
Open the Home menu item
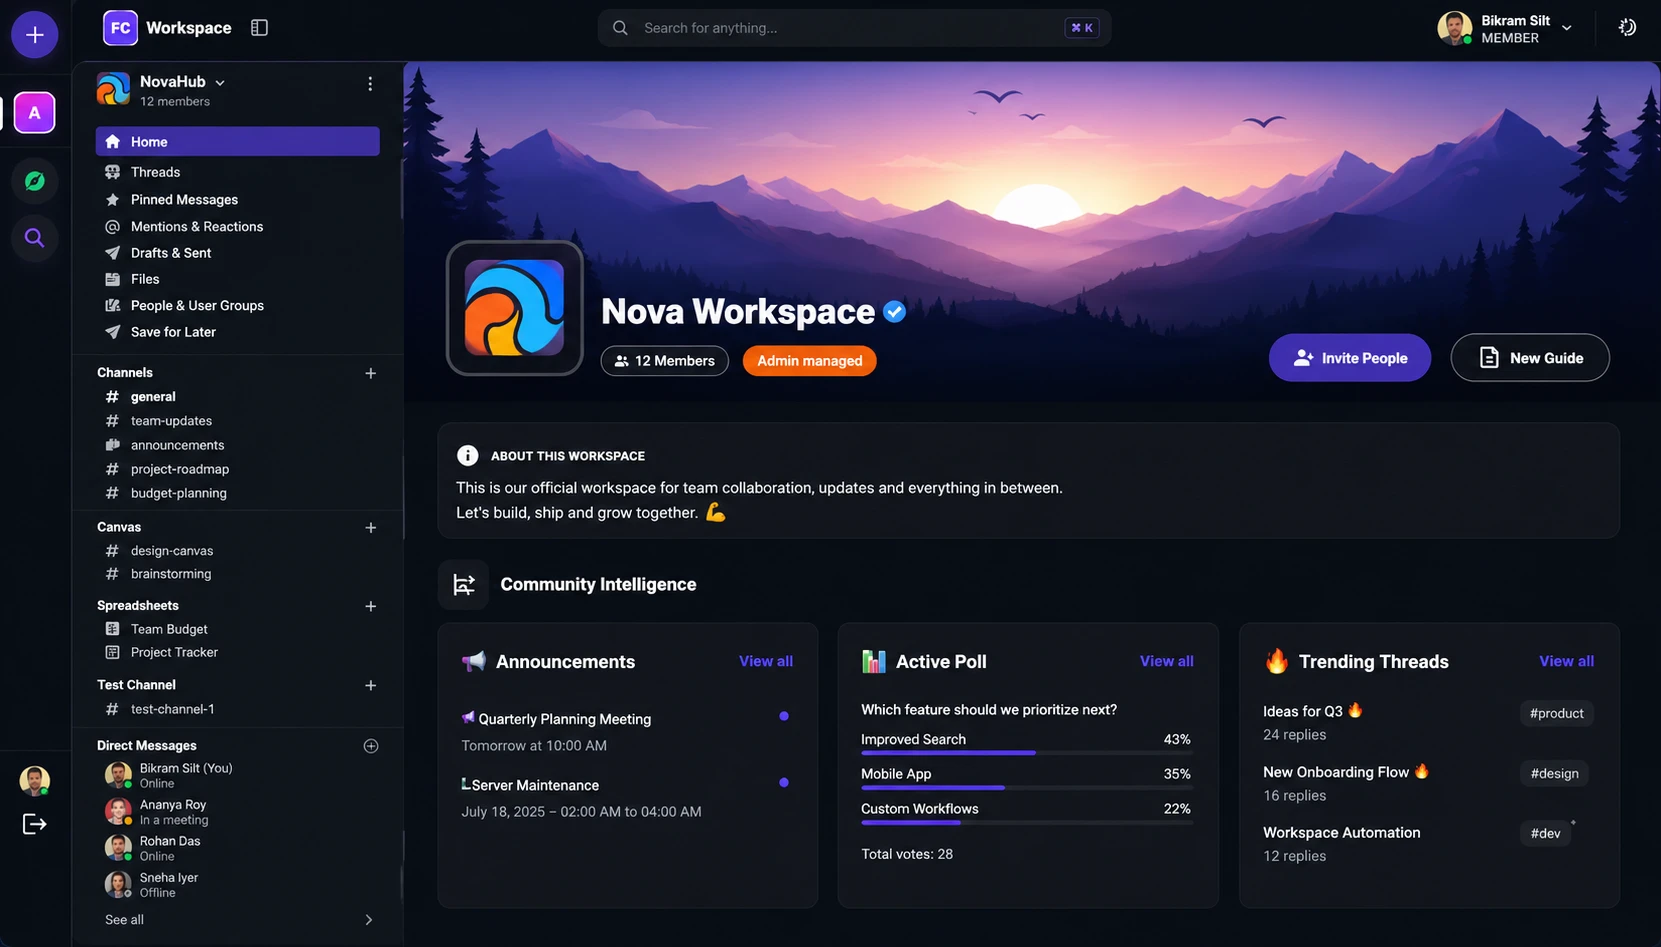tap(238, 142)
